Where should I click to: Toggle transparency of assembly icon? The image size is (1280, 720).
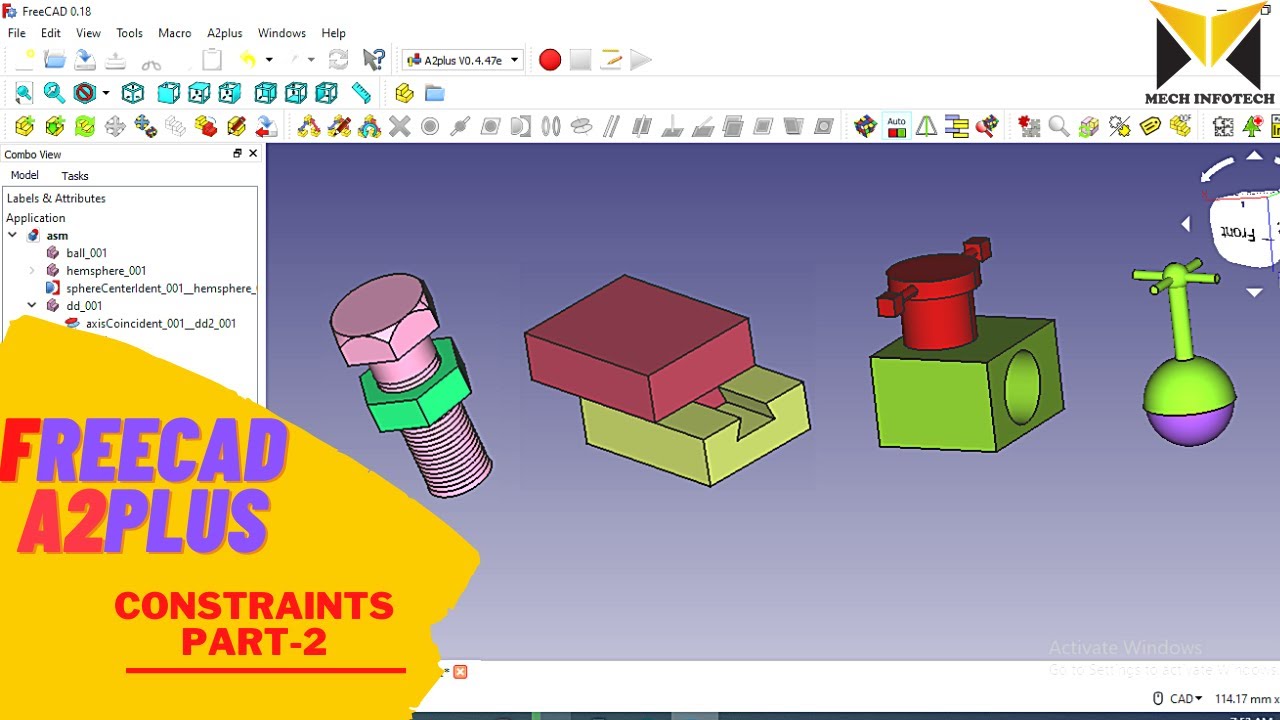[1089, 126]
